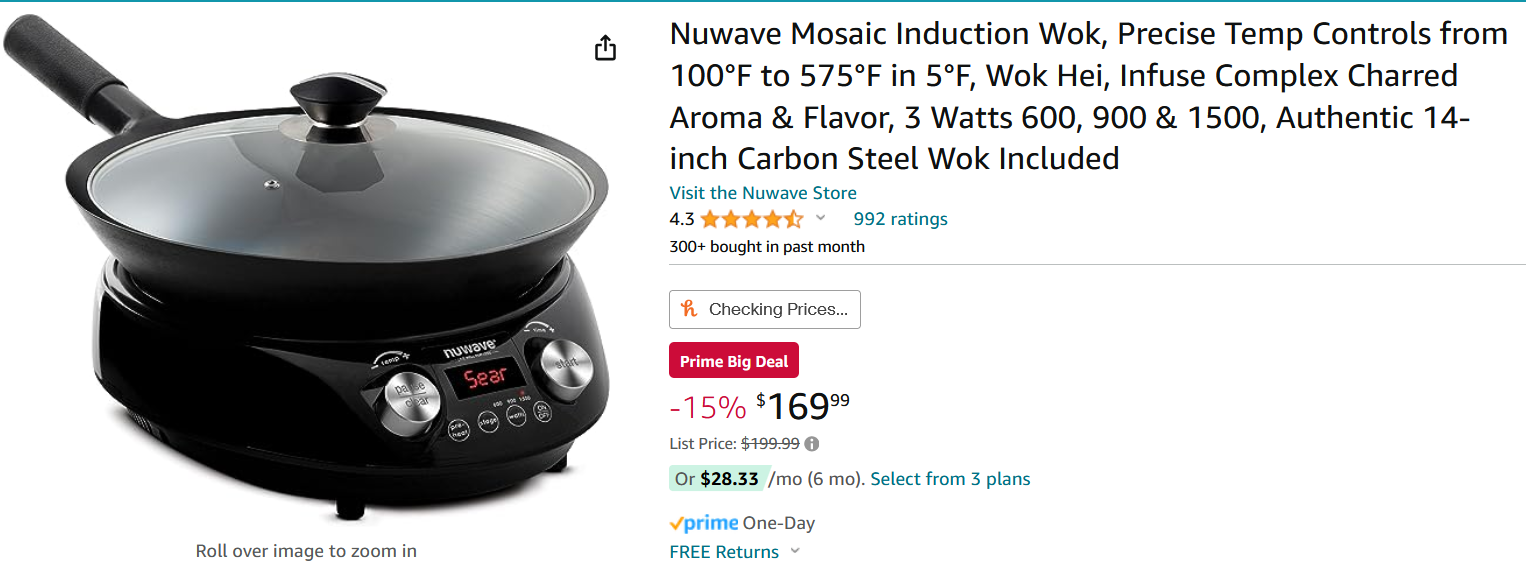The width and height of the screenshot is (1526, 564).
Task: Open the Select from 3 plans link
Action: [x=950, y=479]
